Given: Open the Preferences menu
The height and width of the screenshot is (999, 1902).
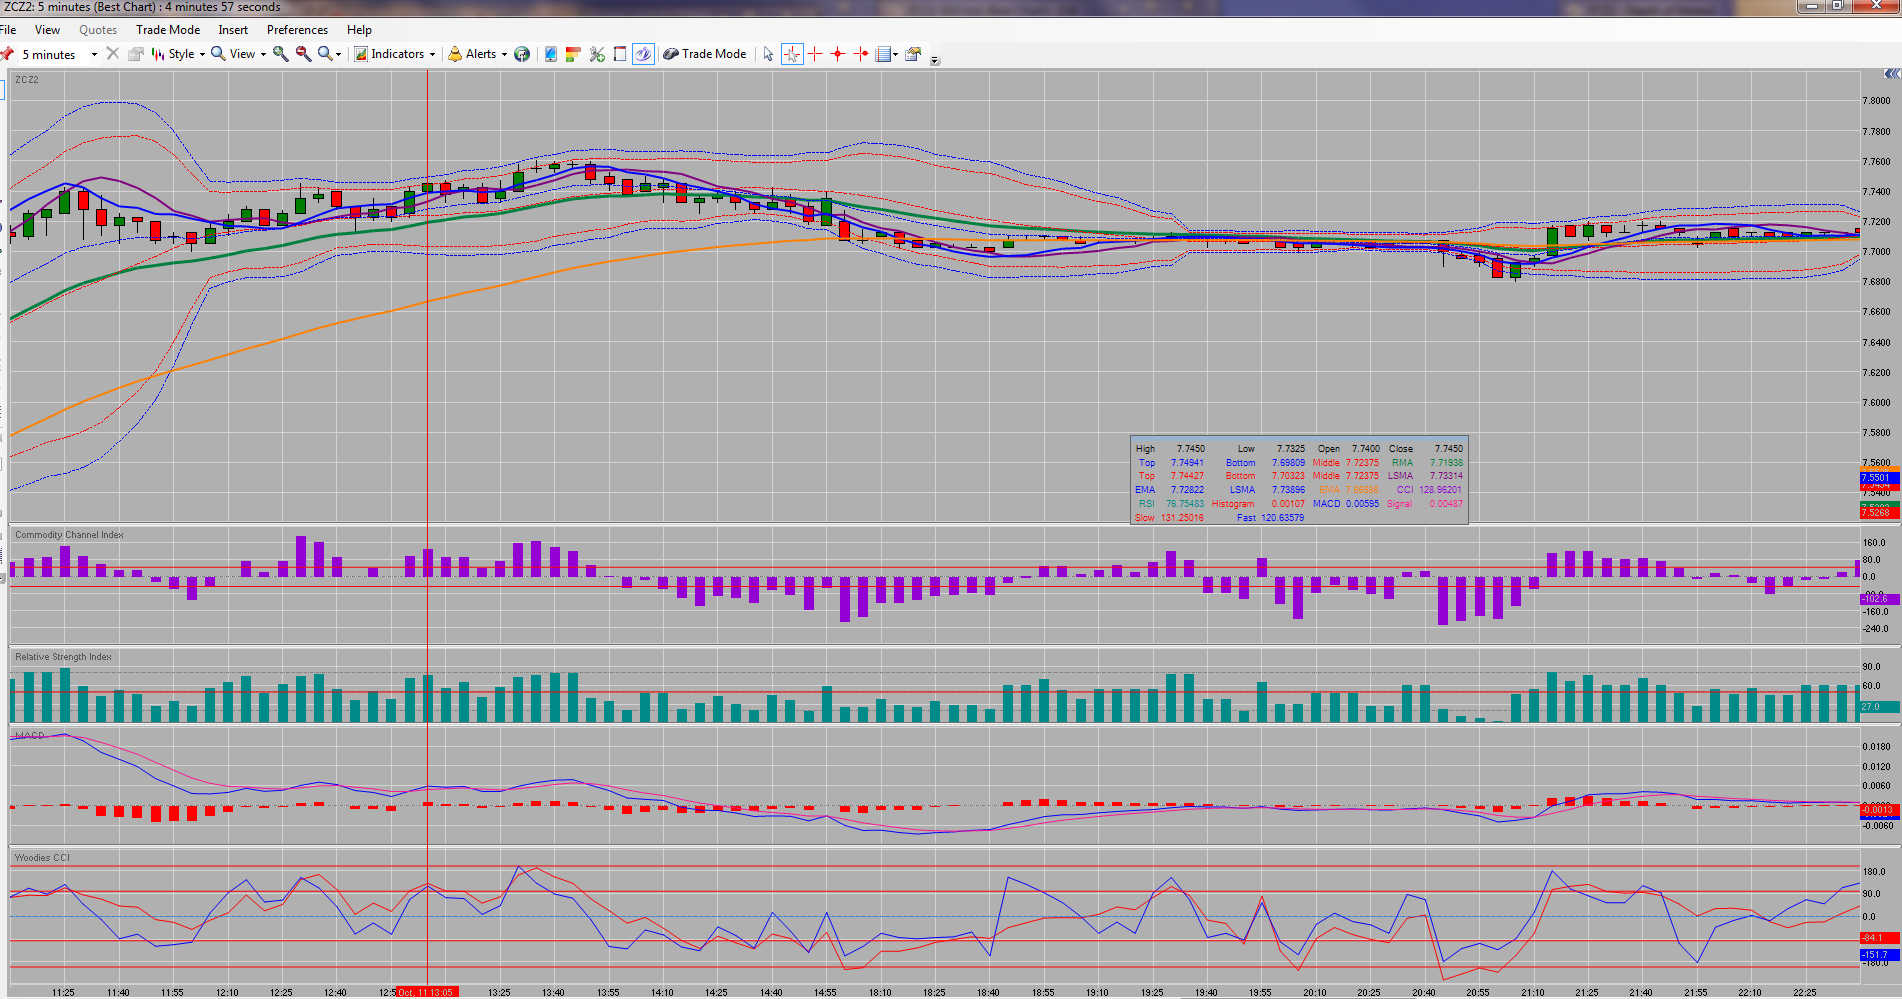Looking at the screenshot, I should coord(297,29).
